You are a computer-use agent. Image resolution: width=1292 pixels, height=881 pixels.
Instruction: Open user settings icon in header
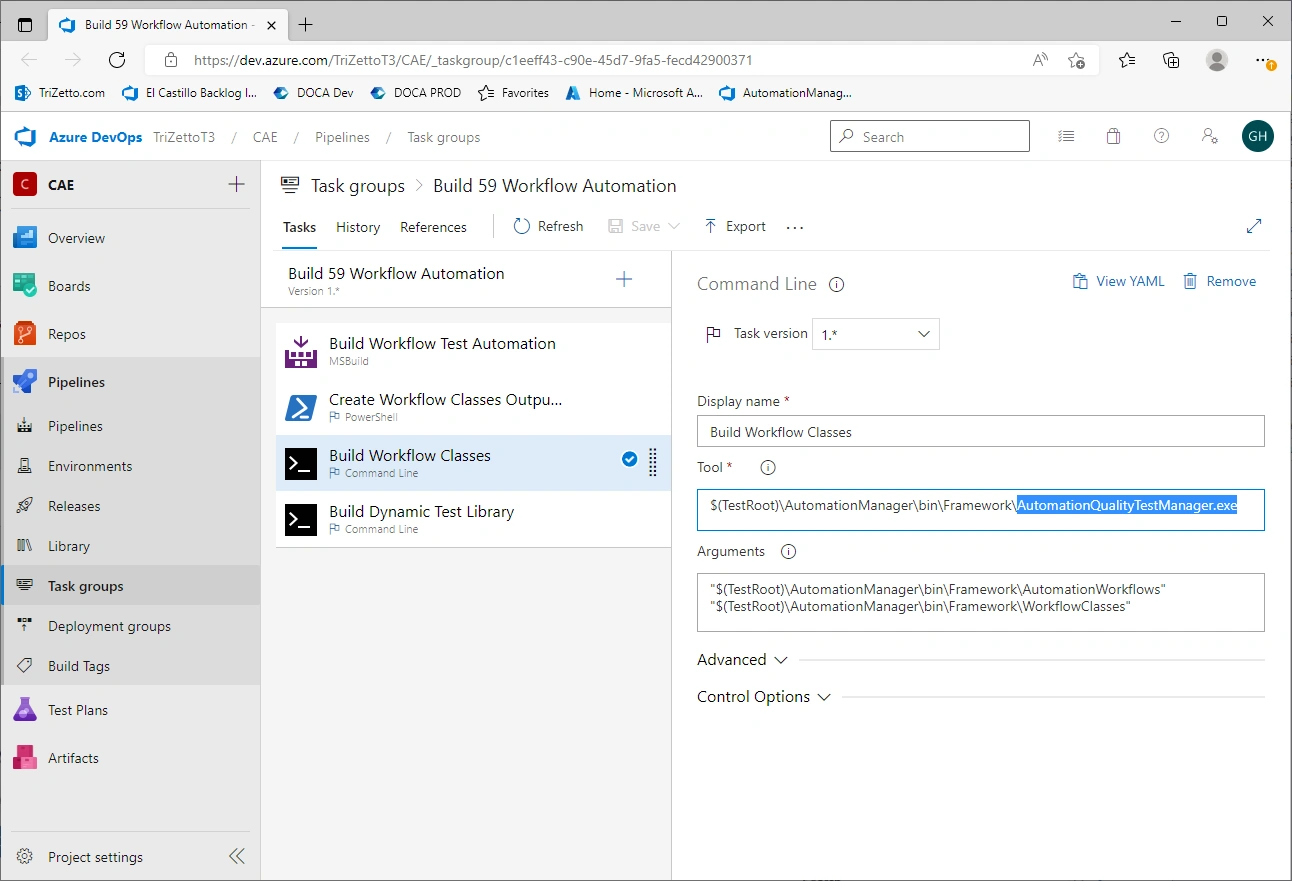pyautogui.click(x=1209, y=136)
